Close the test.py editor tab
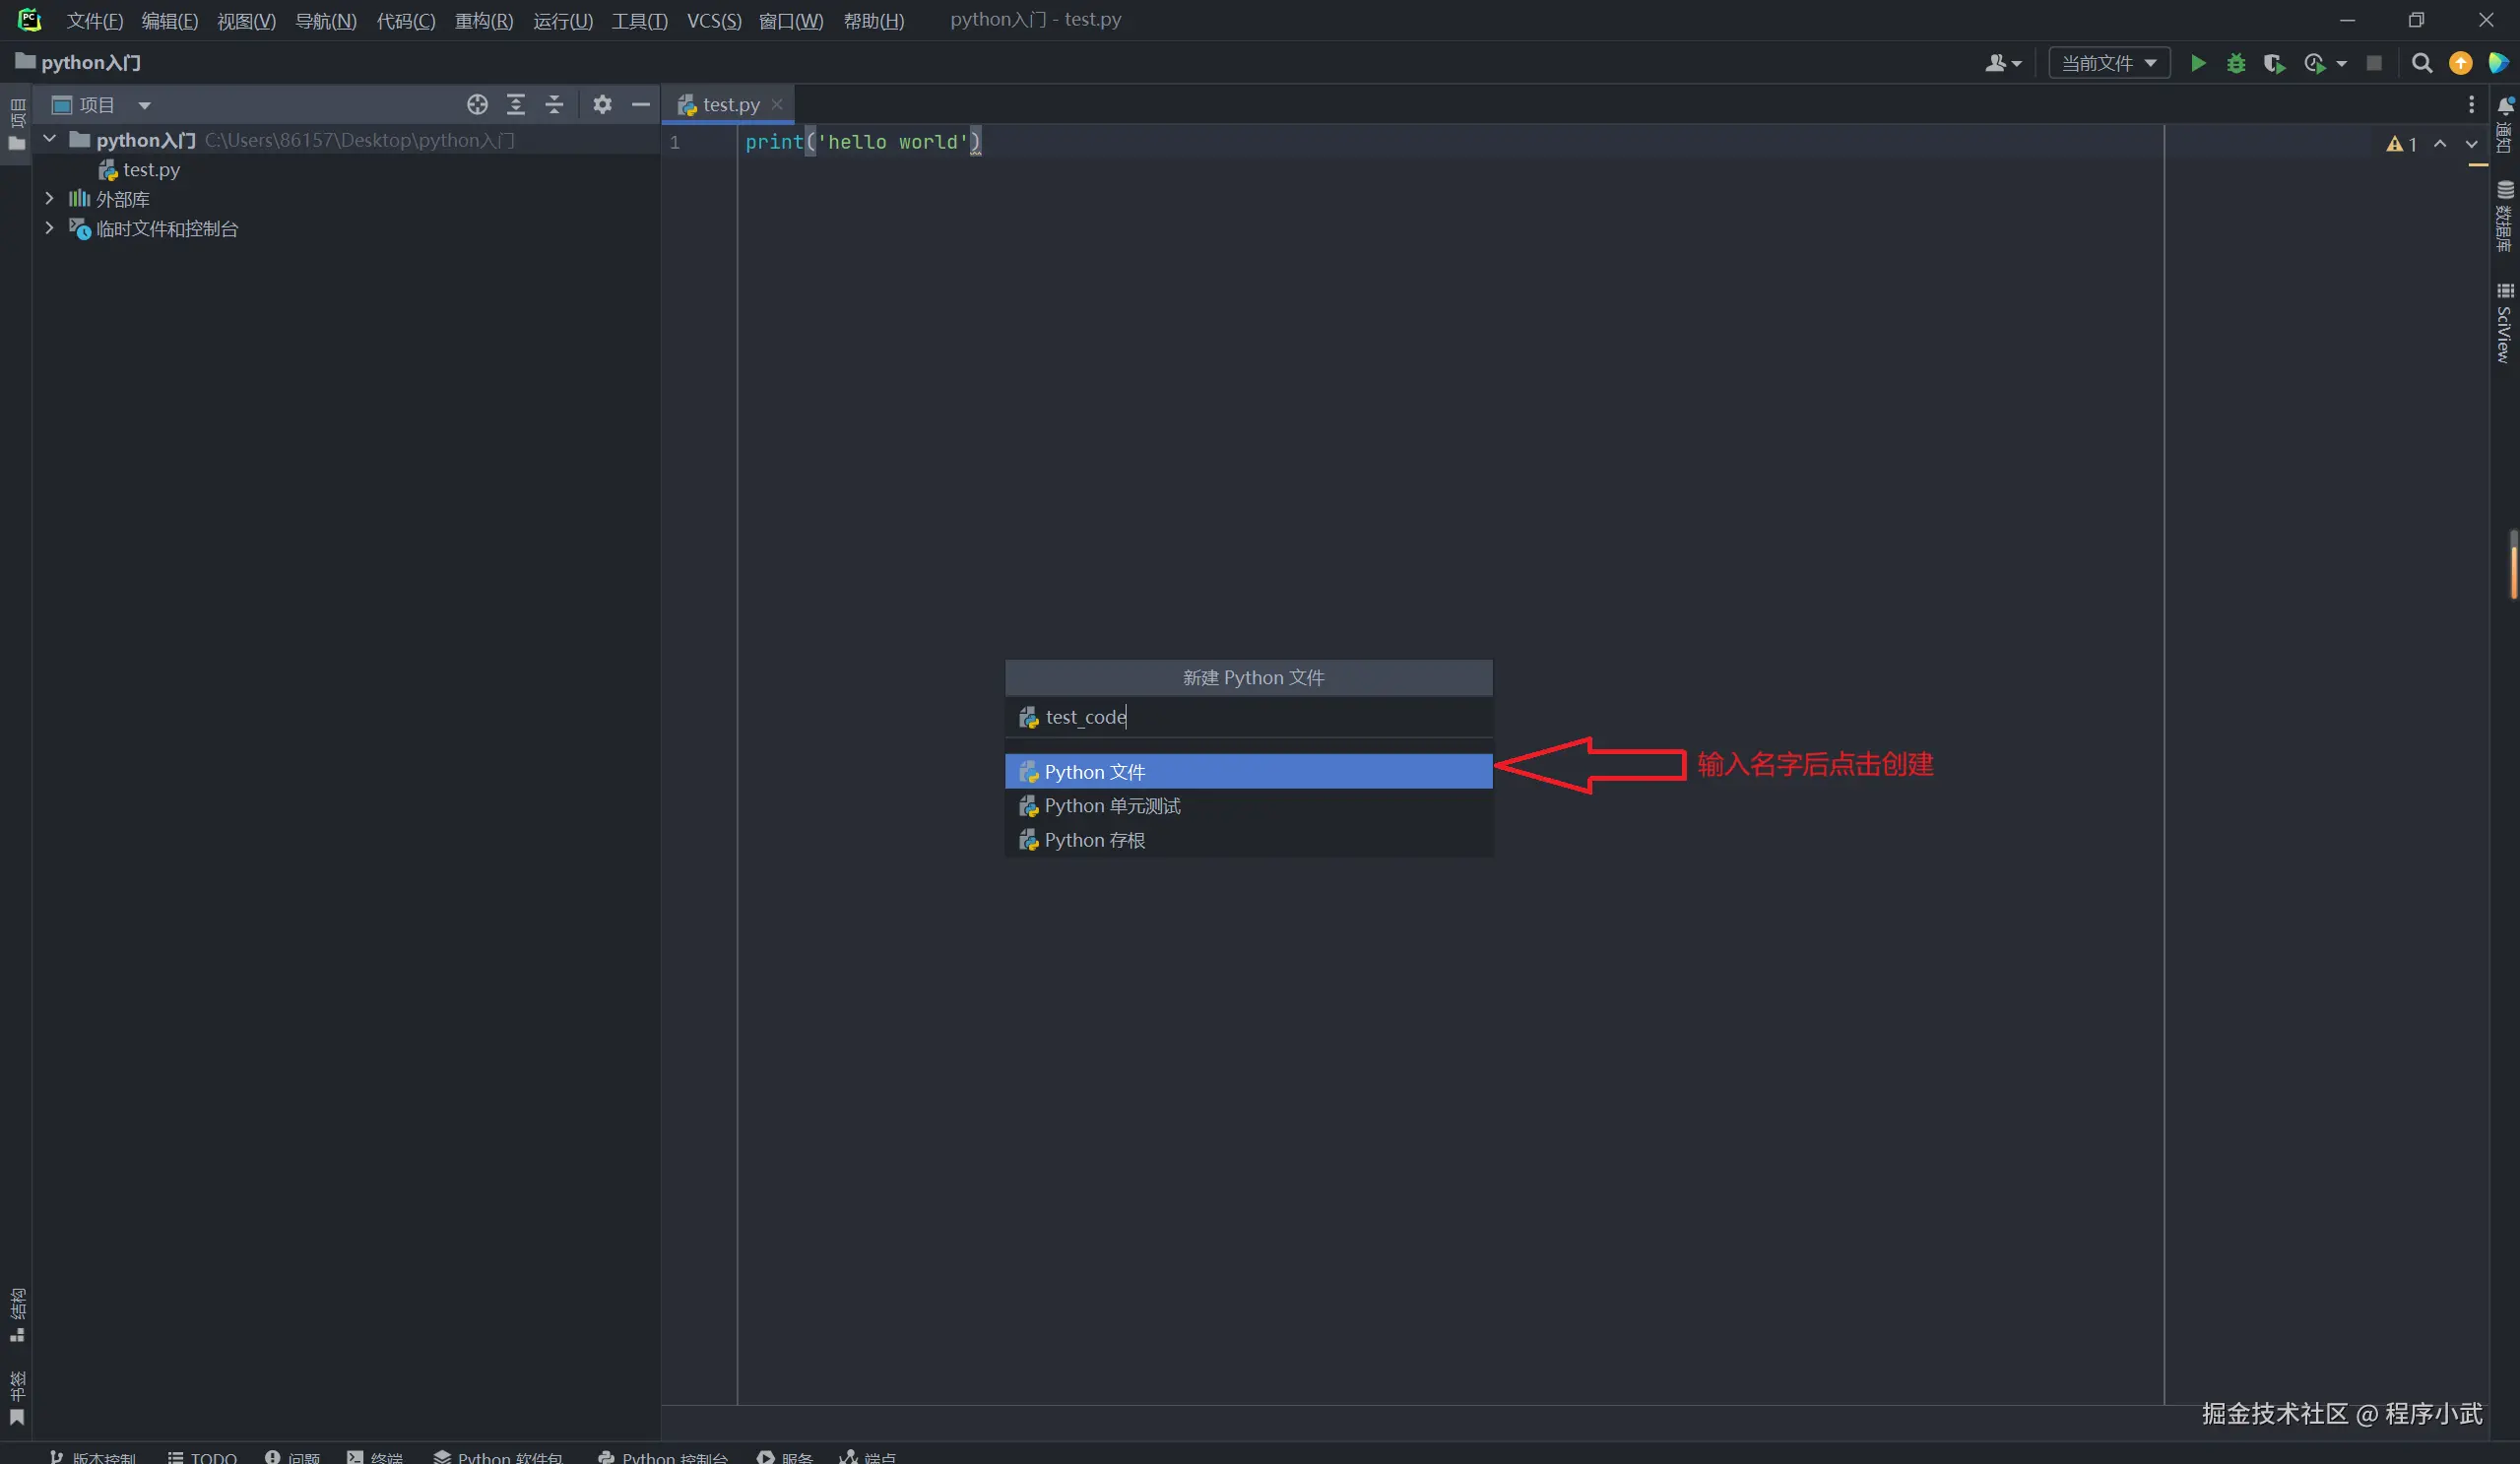The width and height of the screenshot is (2520, 1464). pos(777,104)
